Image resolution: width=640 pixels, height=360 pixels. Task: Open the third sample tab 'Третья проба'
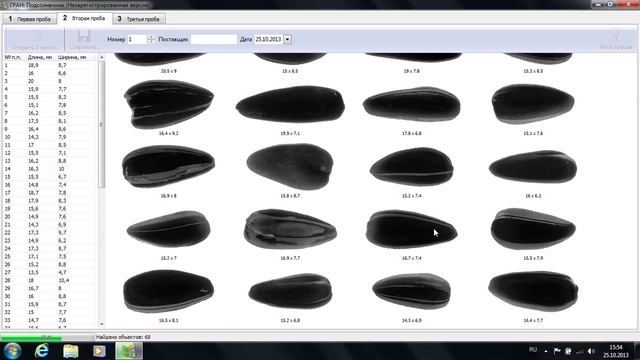click(138, 19)
